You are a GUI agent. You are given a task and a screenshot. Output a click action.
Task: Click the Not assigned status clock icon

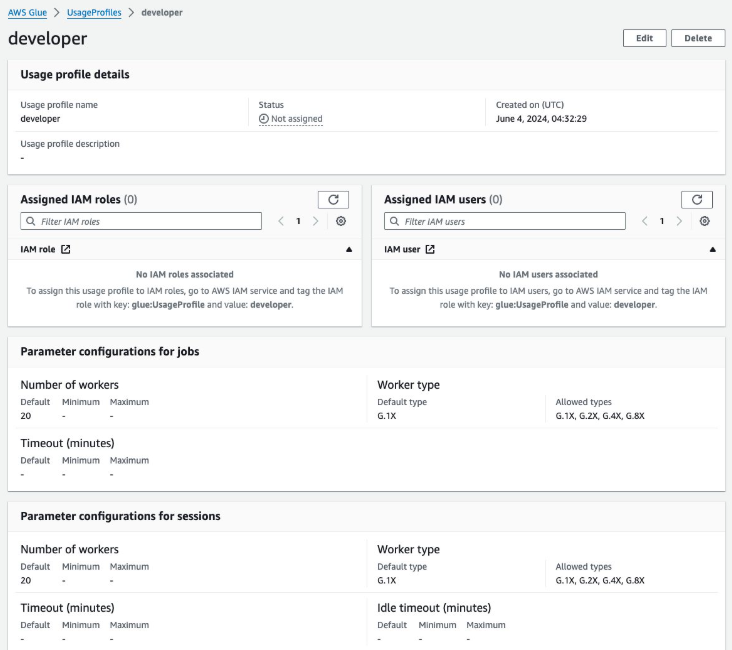264,119
